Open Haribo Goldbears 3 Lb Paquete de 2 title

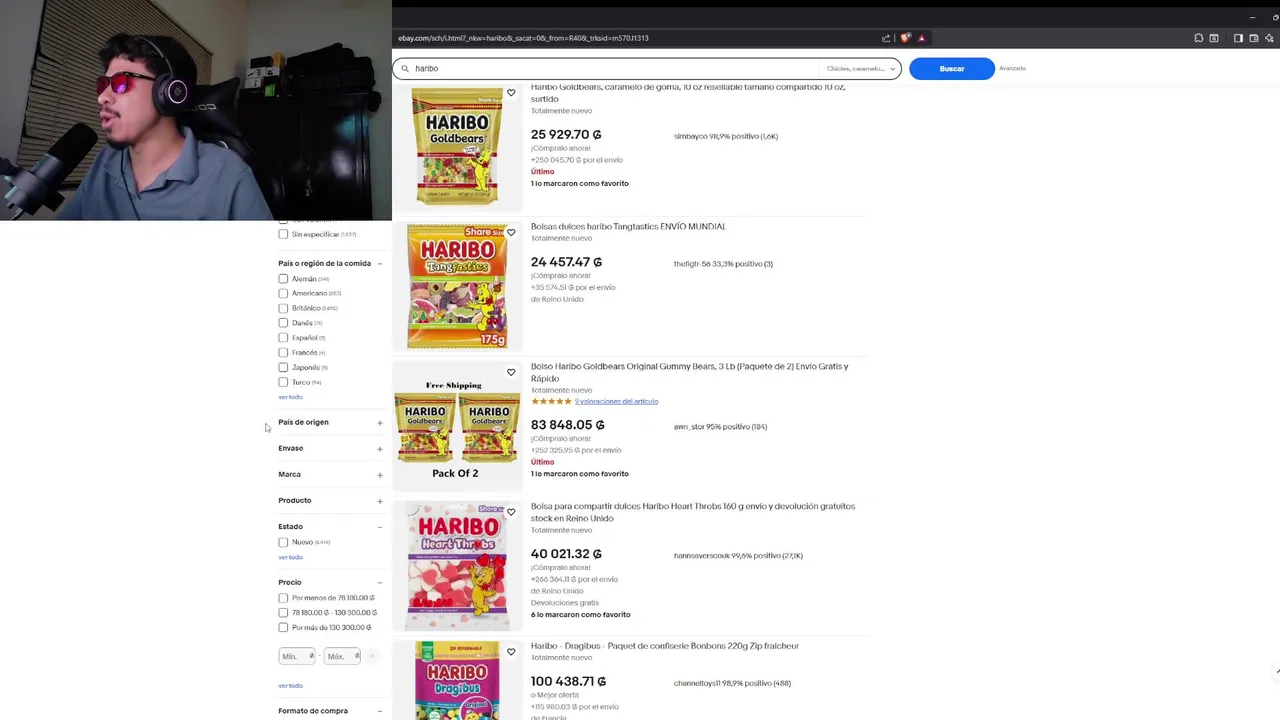point(689,372)
